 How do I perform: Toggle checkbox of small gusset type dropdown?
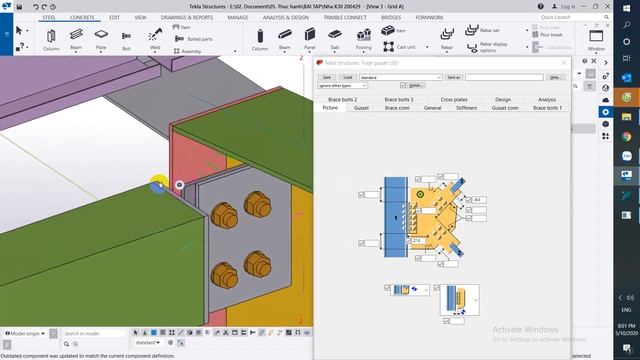[387, 288]
